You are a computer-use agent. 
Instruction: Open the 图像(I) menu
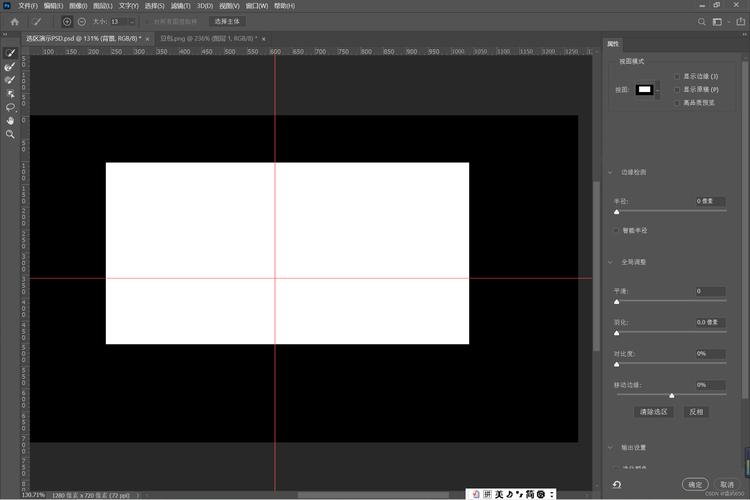78,6
